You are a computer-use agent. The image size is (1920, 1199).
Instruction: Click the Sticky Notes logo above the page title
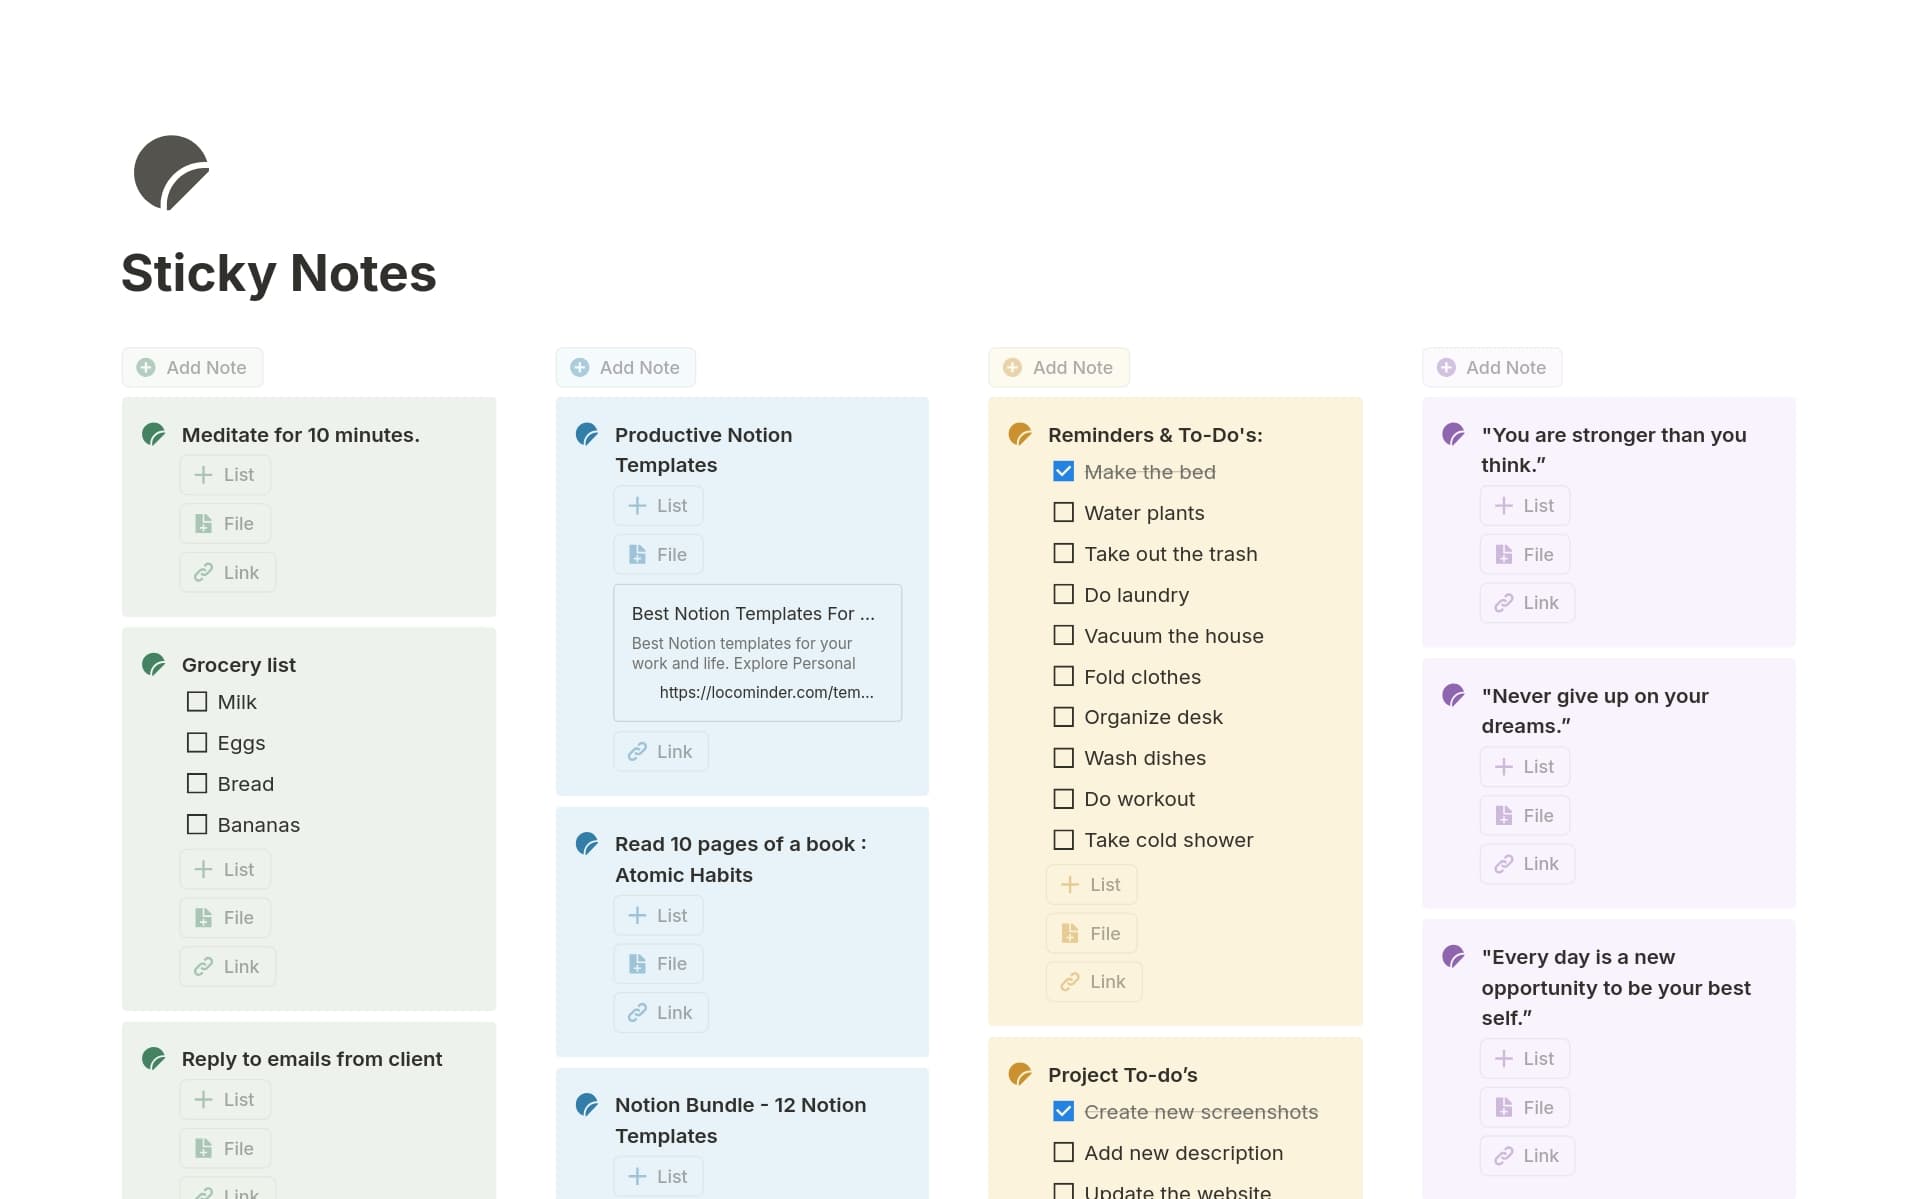click(x=171, y=172)
